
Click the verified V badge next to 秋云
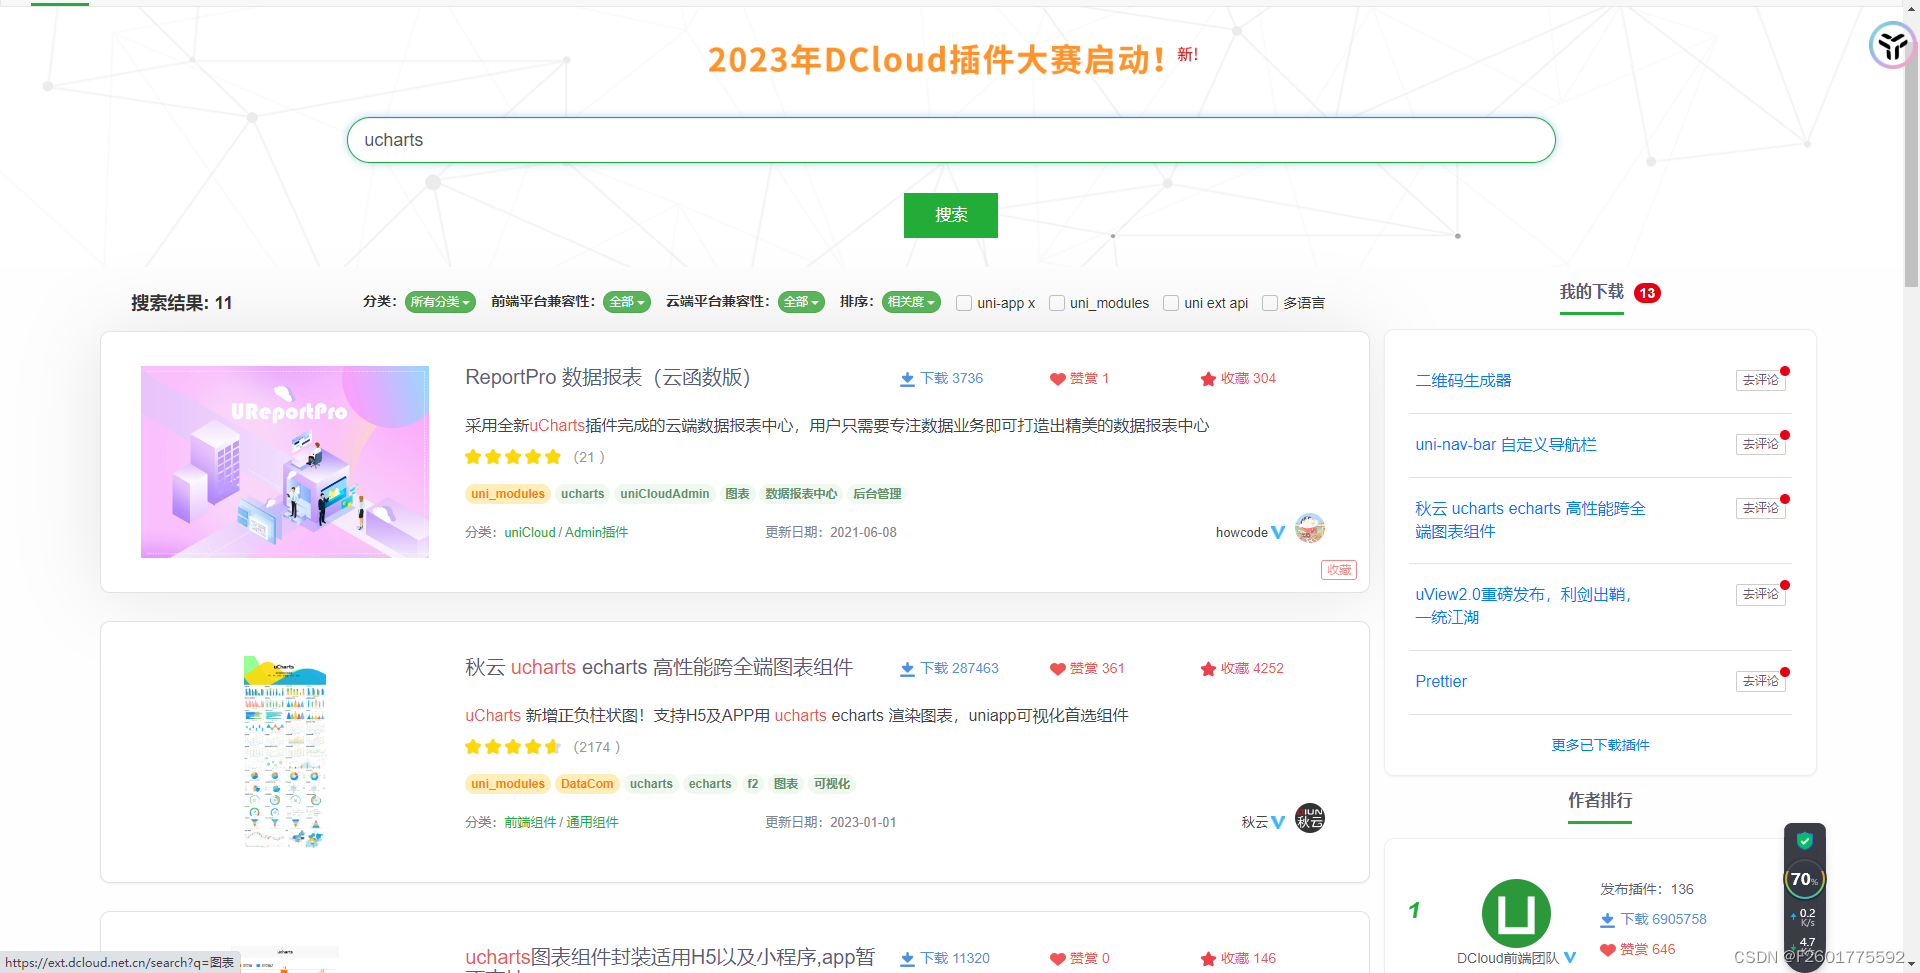click(x=1278, y=822)
